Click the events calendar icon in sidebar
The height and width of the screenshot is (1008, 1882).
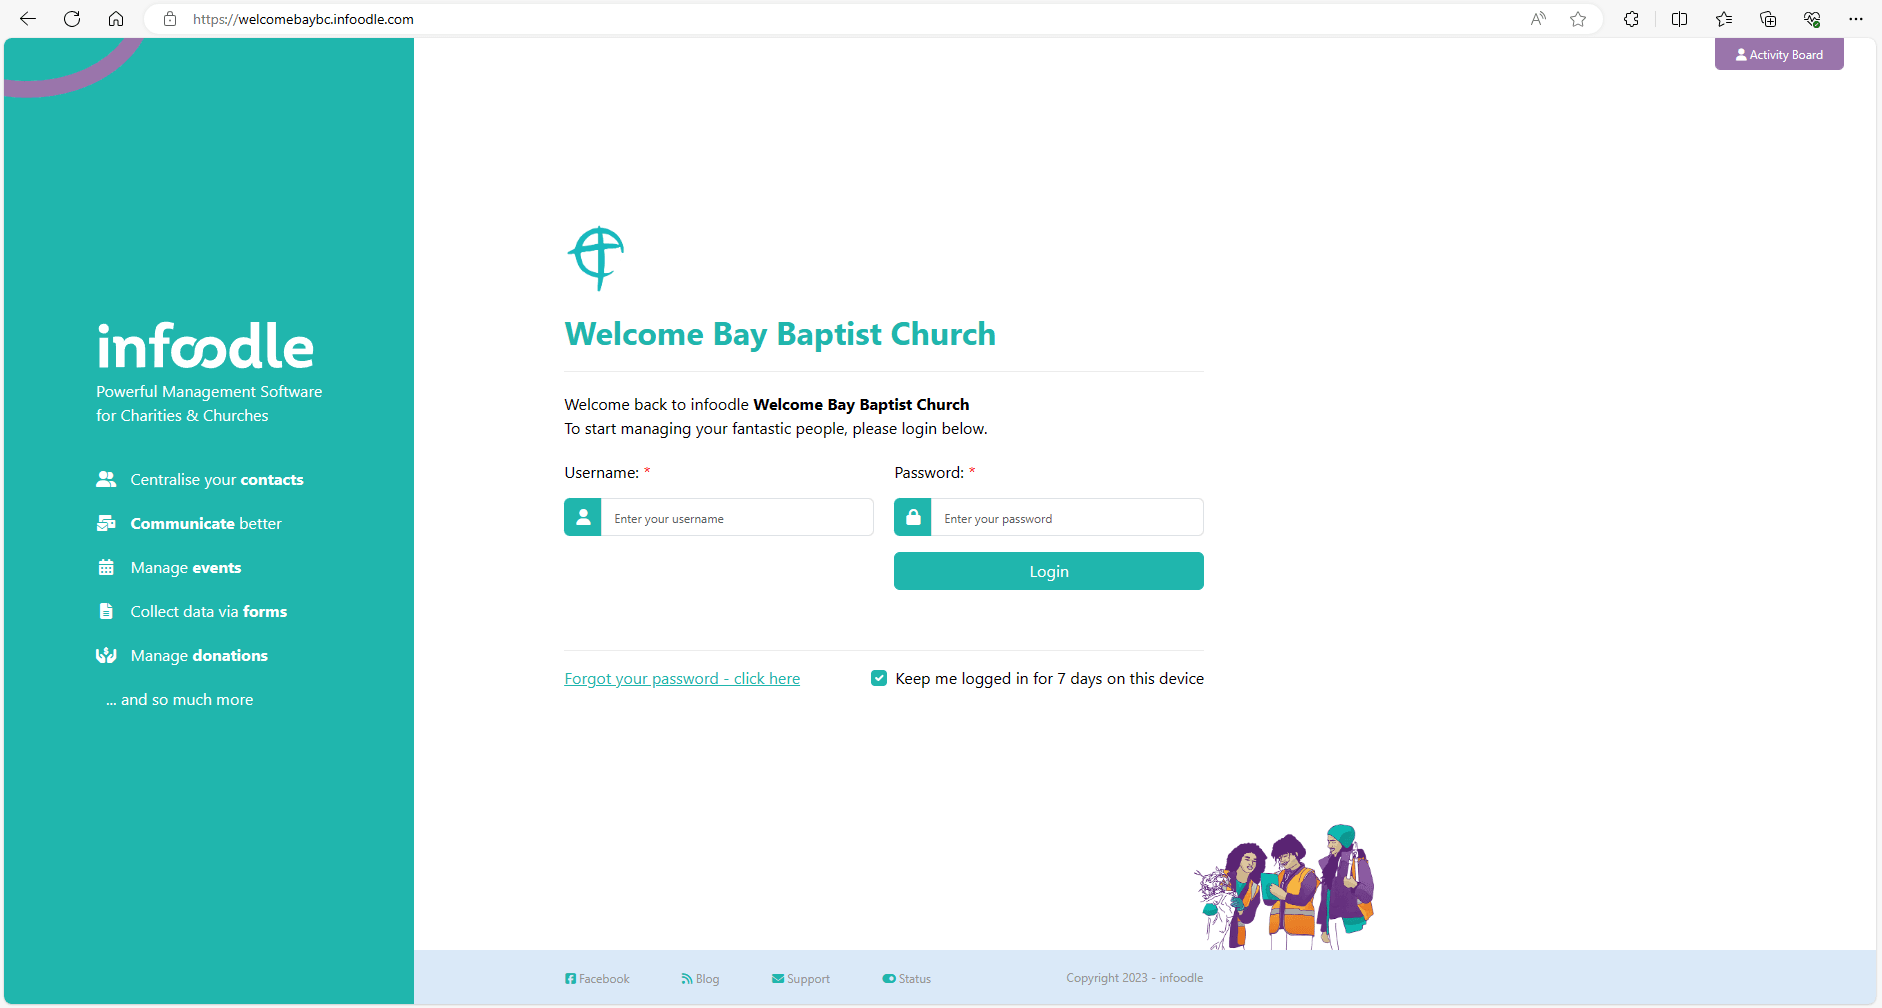pos(106,567)
